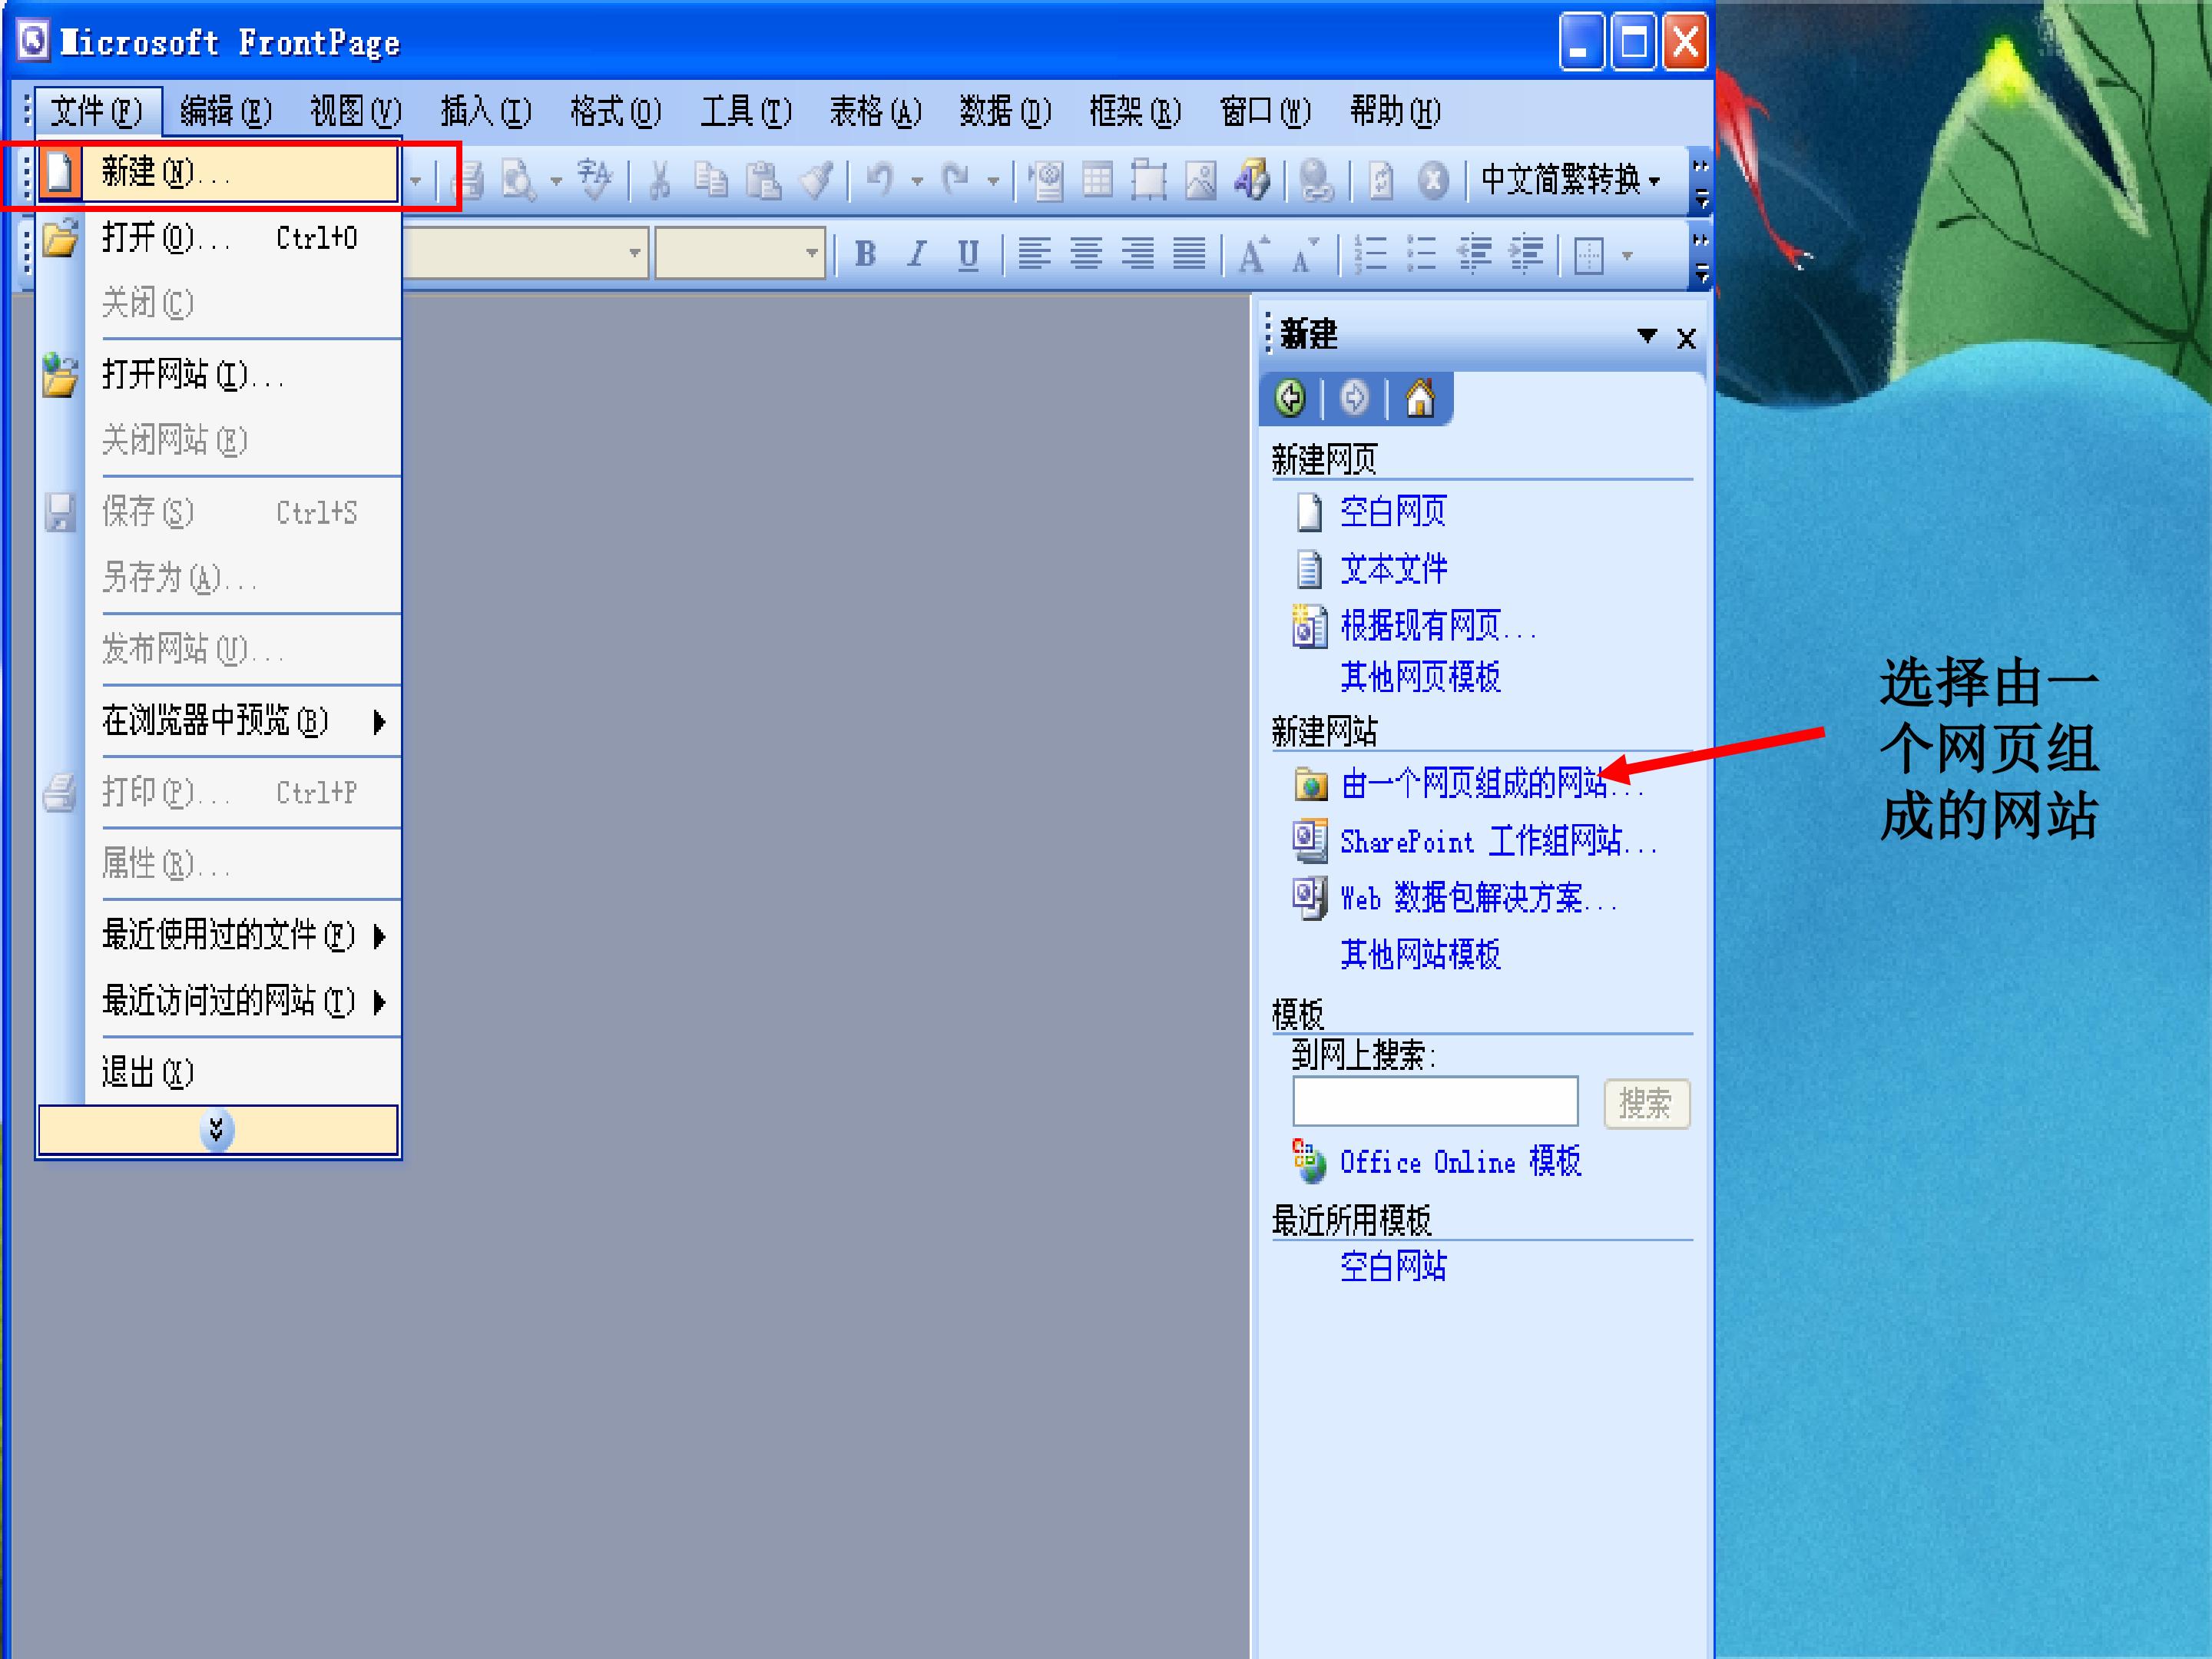Open the 中文简繁转换 dropdown
This screenshot has width=2212, height=1659.
[1571, 180]
